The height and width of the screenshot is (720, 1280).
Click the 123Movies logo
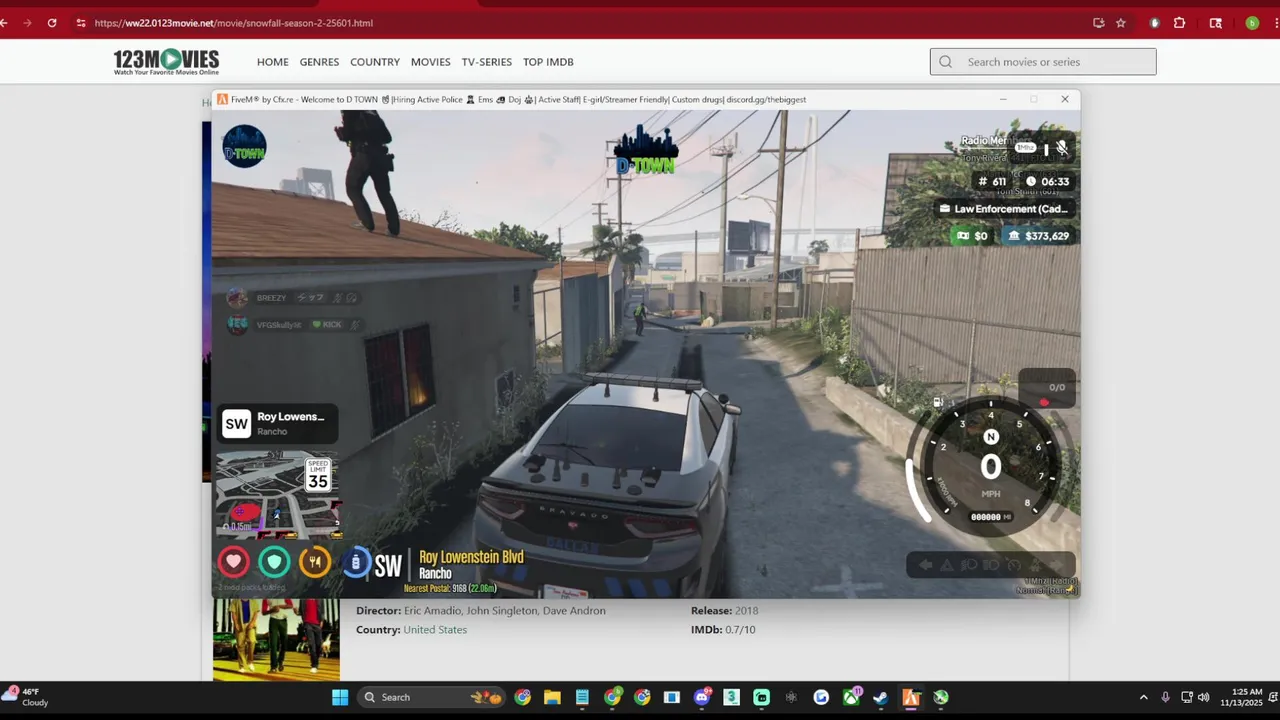point(166,62)
